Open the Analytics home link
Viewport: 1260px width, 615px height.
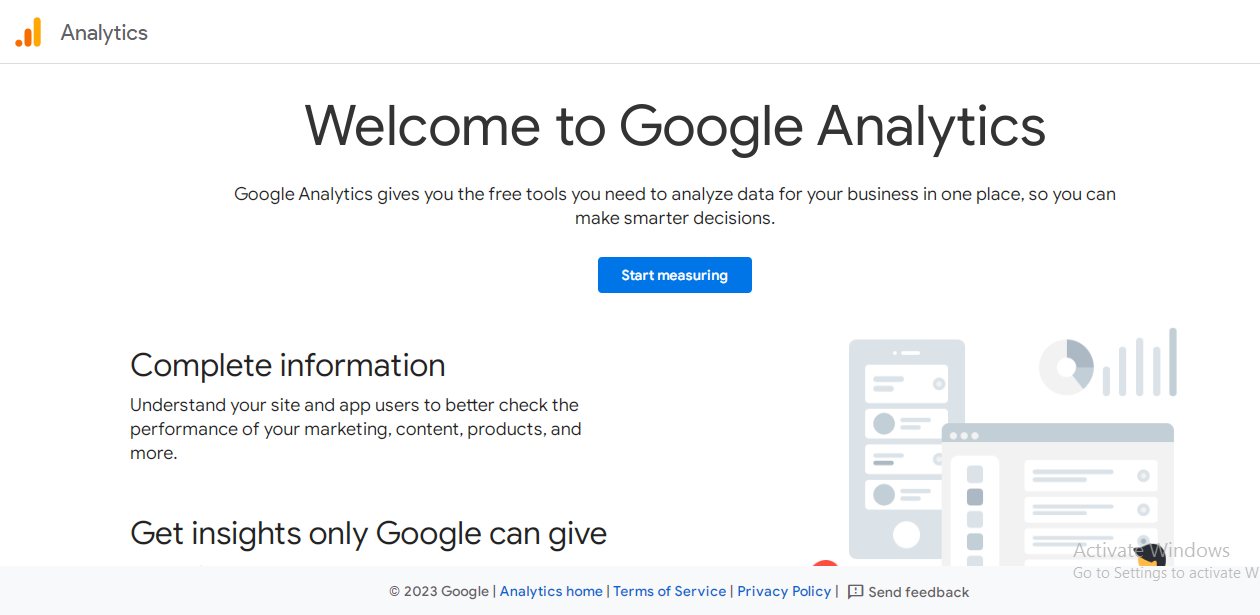pos(551,592)
